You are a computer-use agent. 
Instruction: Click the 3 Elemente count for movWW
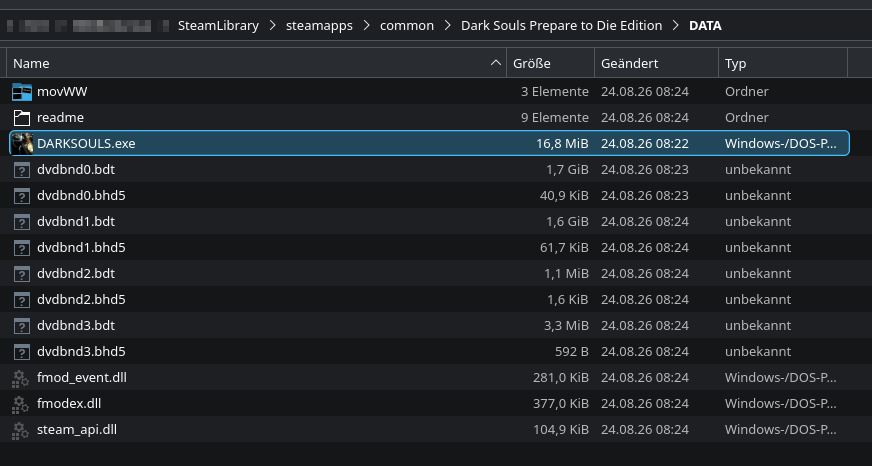click(x=554, y=92)
